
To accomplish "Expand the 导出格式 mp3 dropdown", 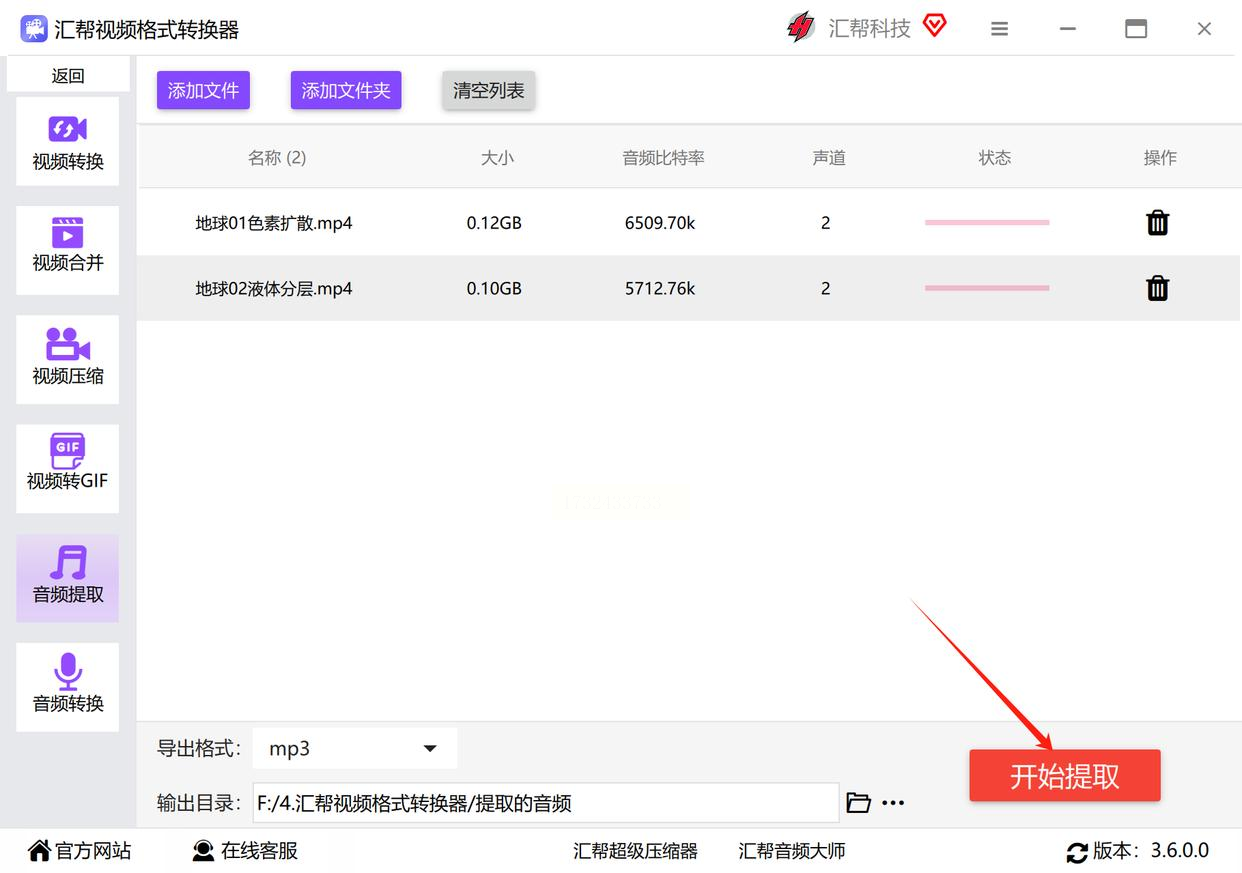I will click(x=355, y=748).
